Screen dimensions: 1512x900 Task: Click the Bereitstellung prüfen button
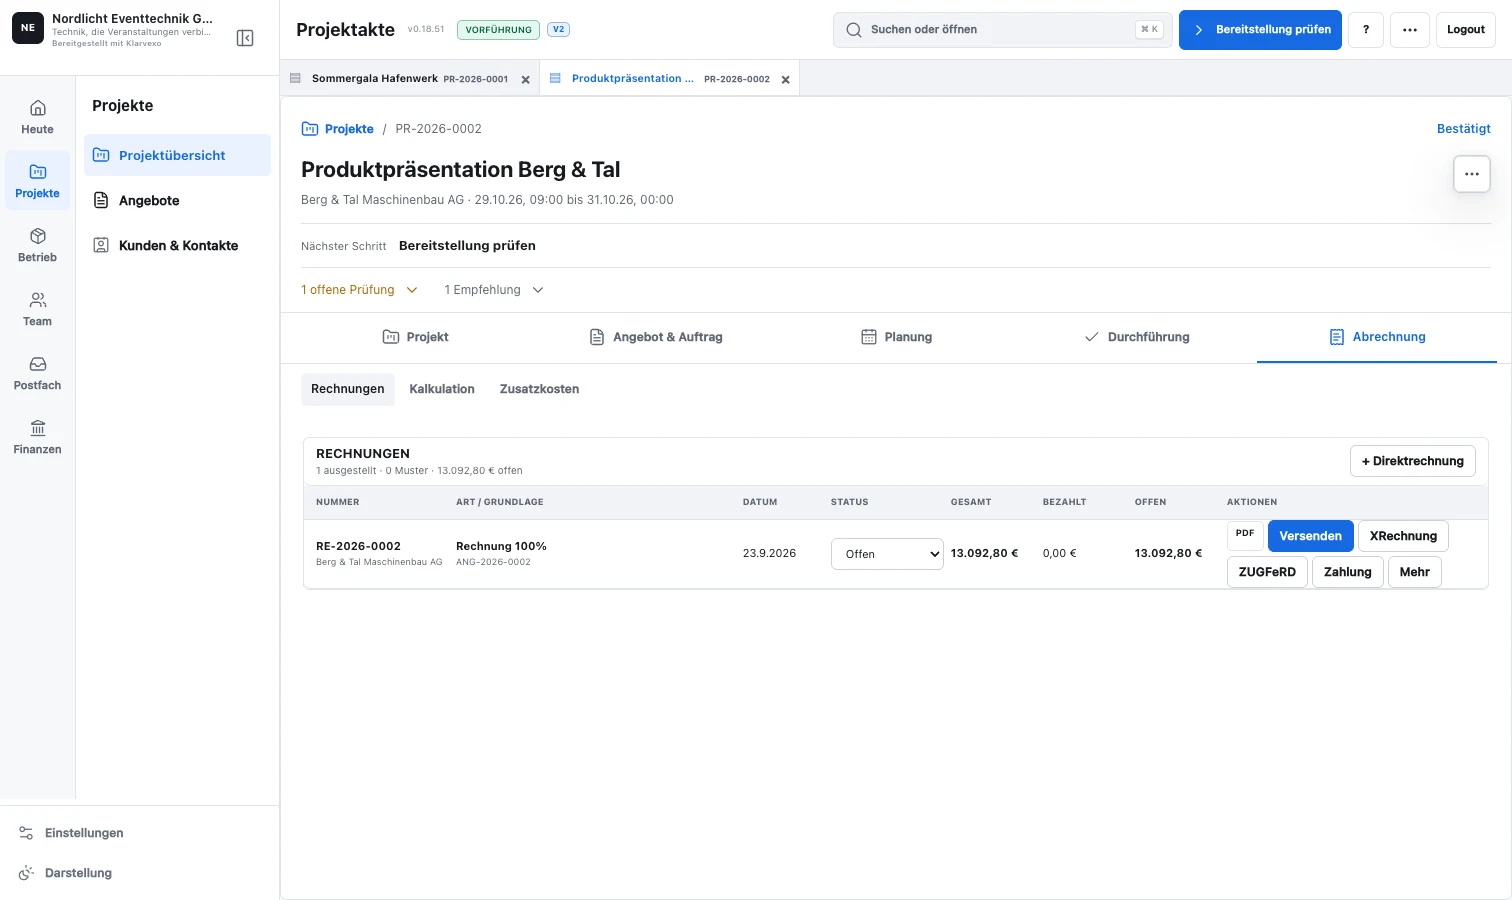(x=1260, y=30)
